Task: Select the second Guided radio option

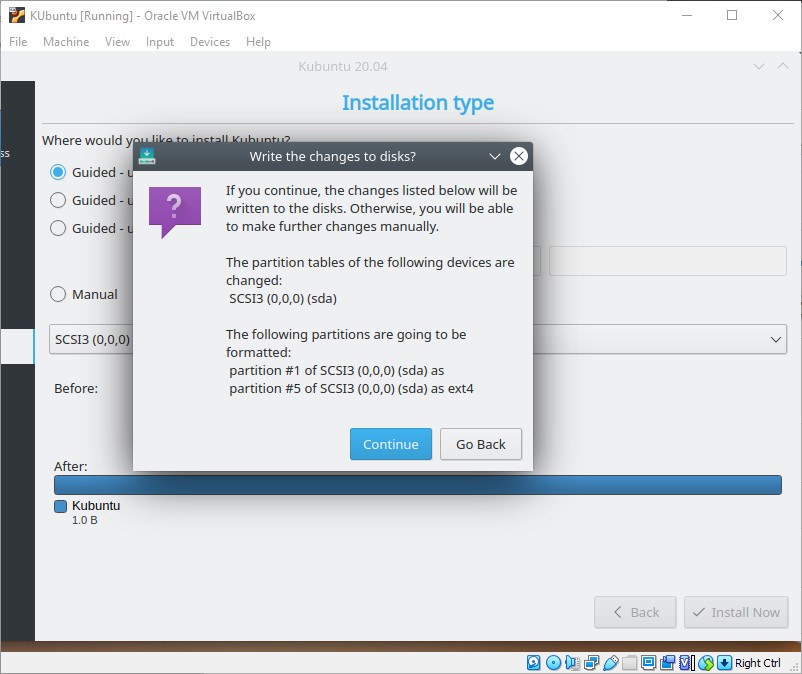Action: (x=58, y=200)
